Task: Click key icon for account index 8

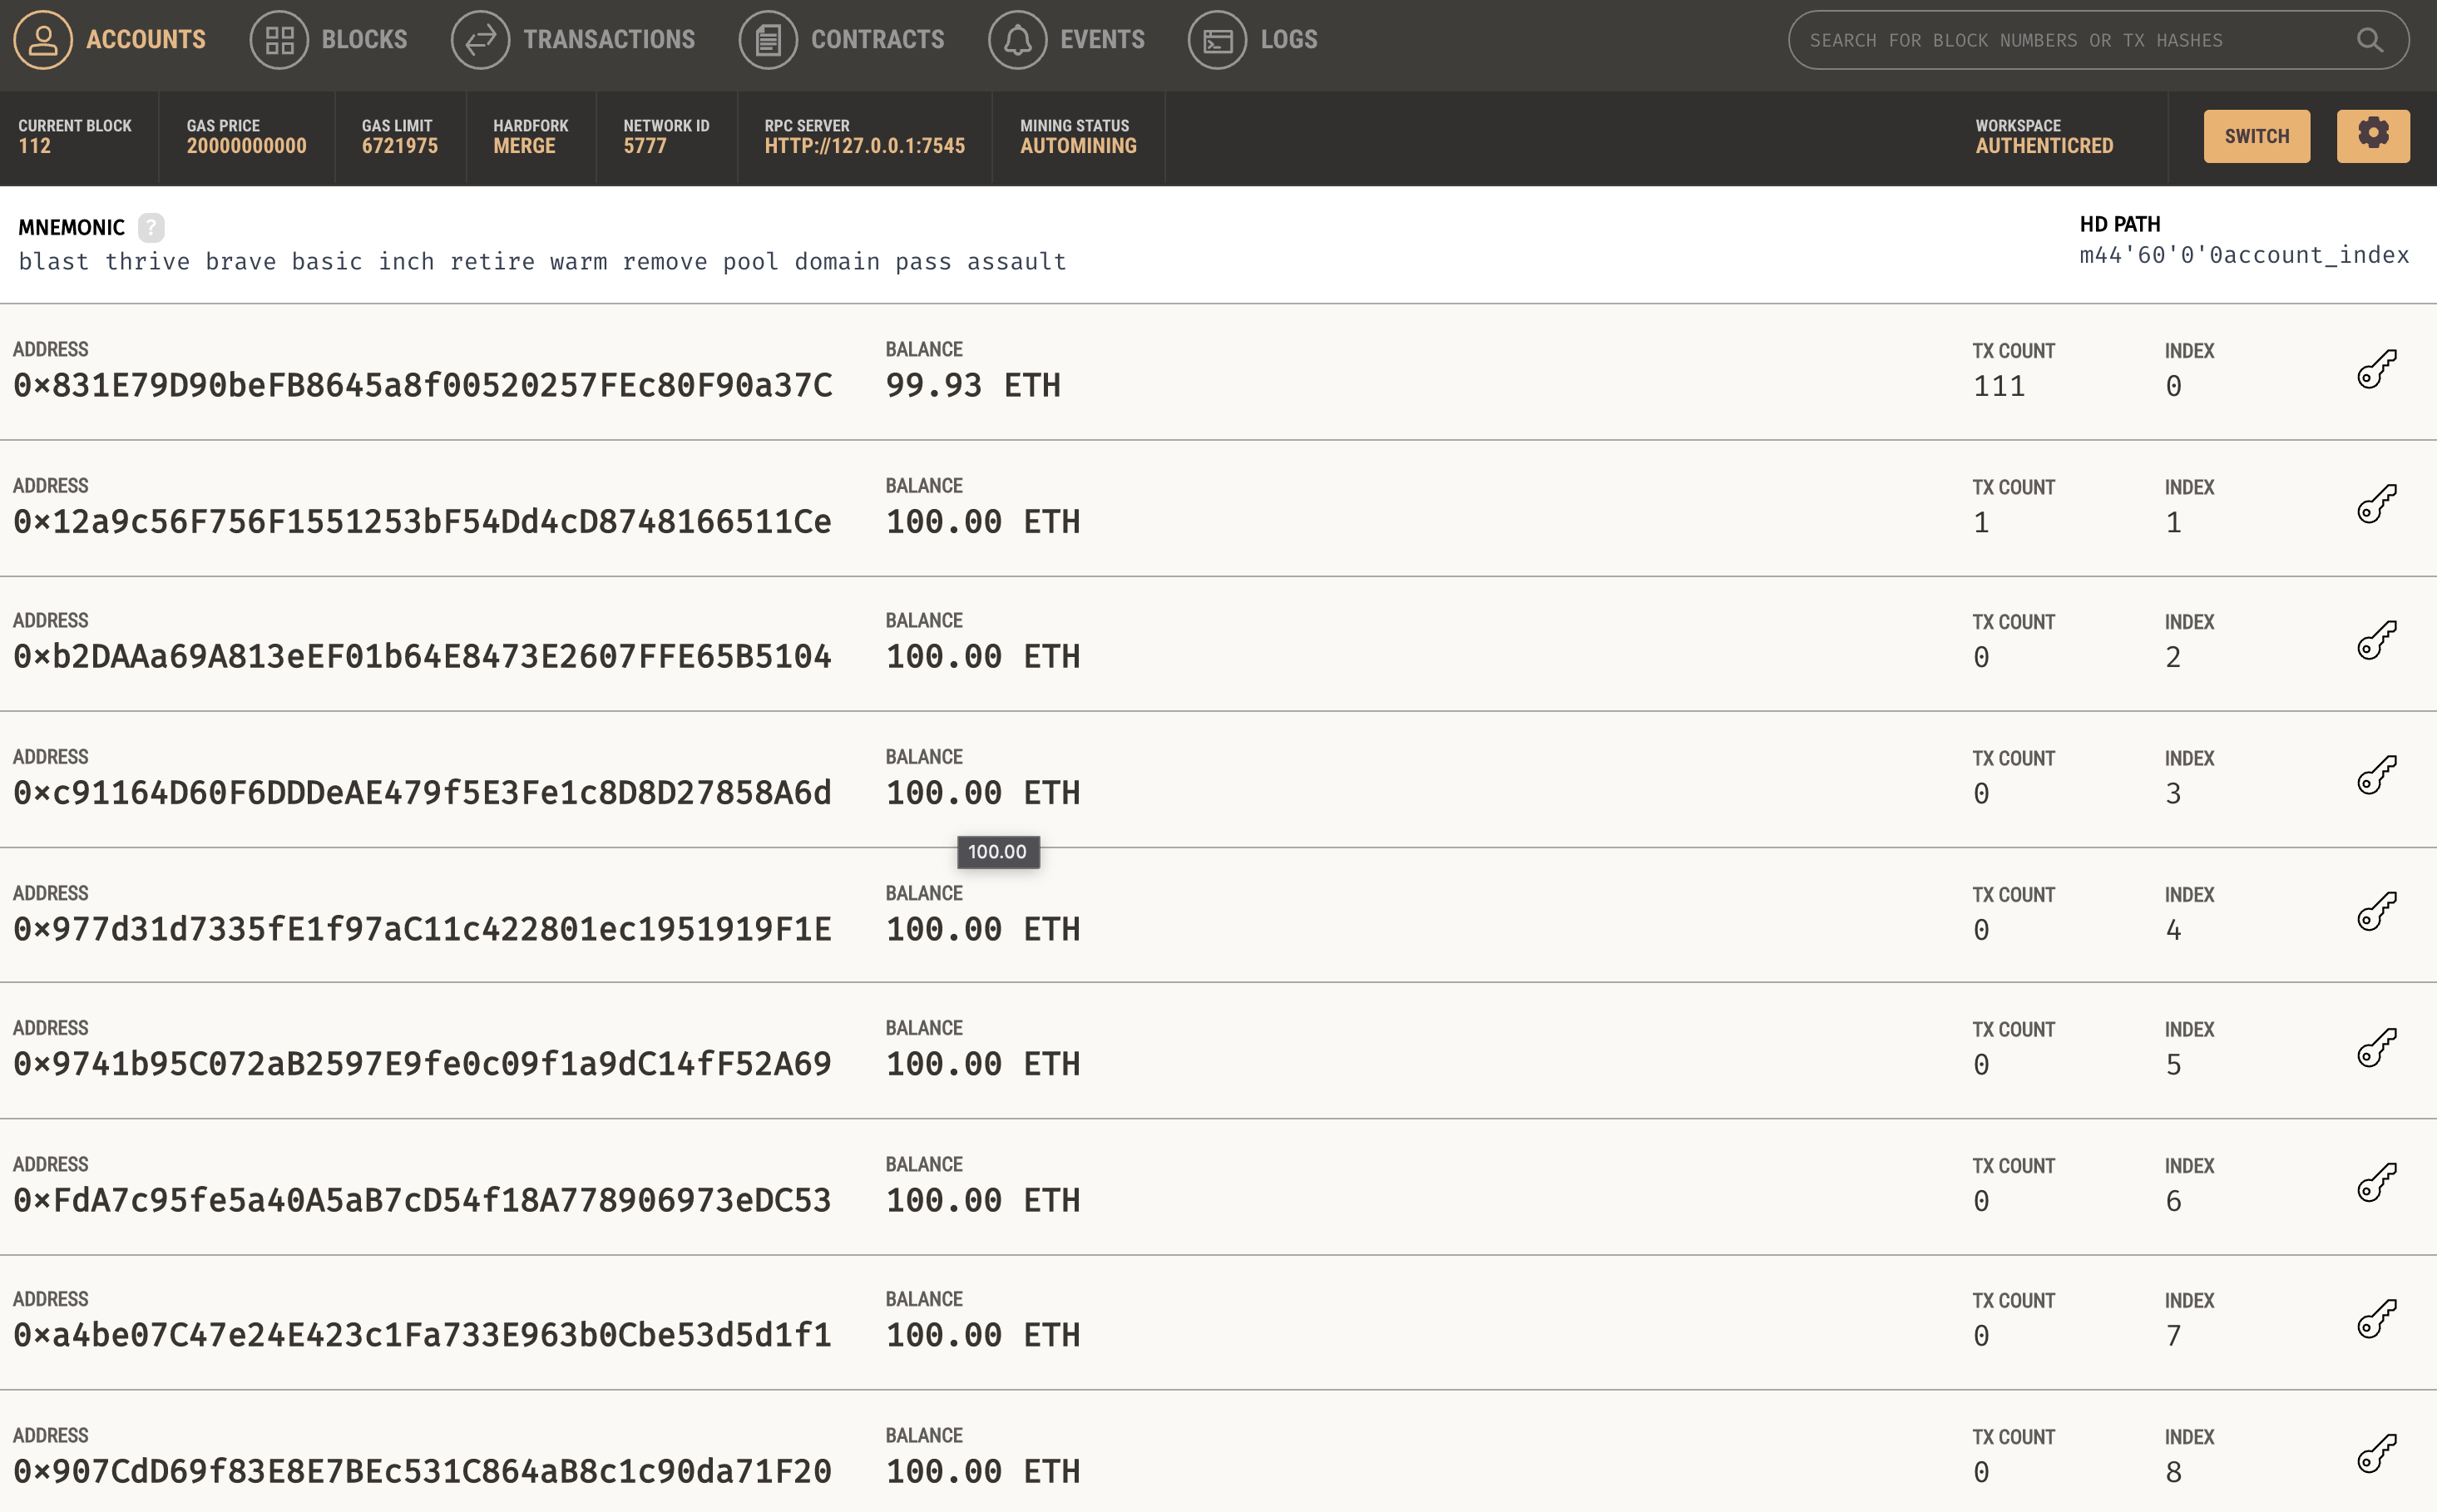Action: pyautogui.click(x=2376, y=1454)
